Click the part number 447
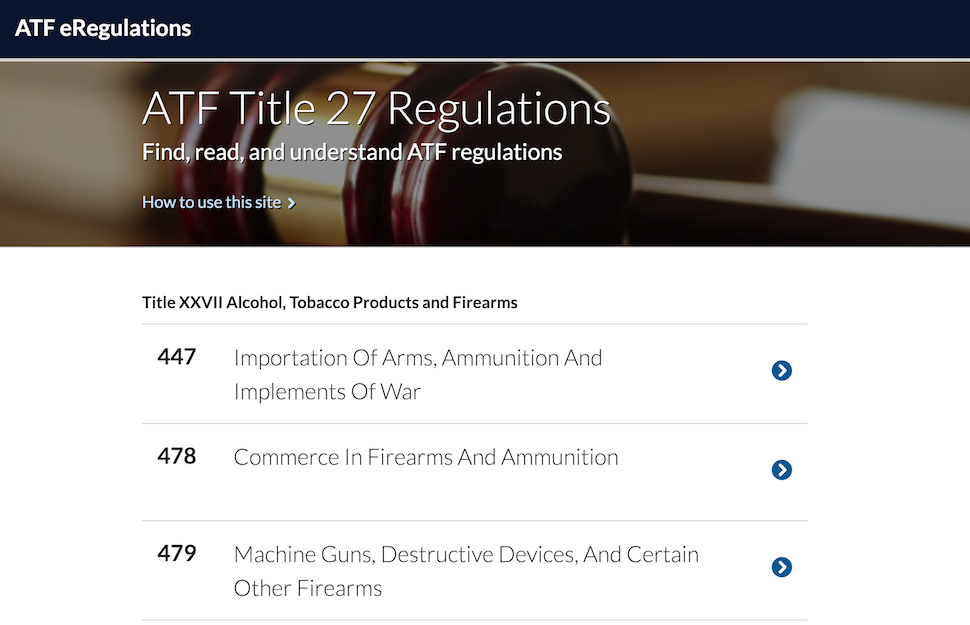Image resolution: width=970 pixels, height=625 pixels. (177, 356)
